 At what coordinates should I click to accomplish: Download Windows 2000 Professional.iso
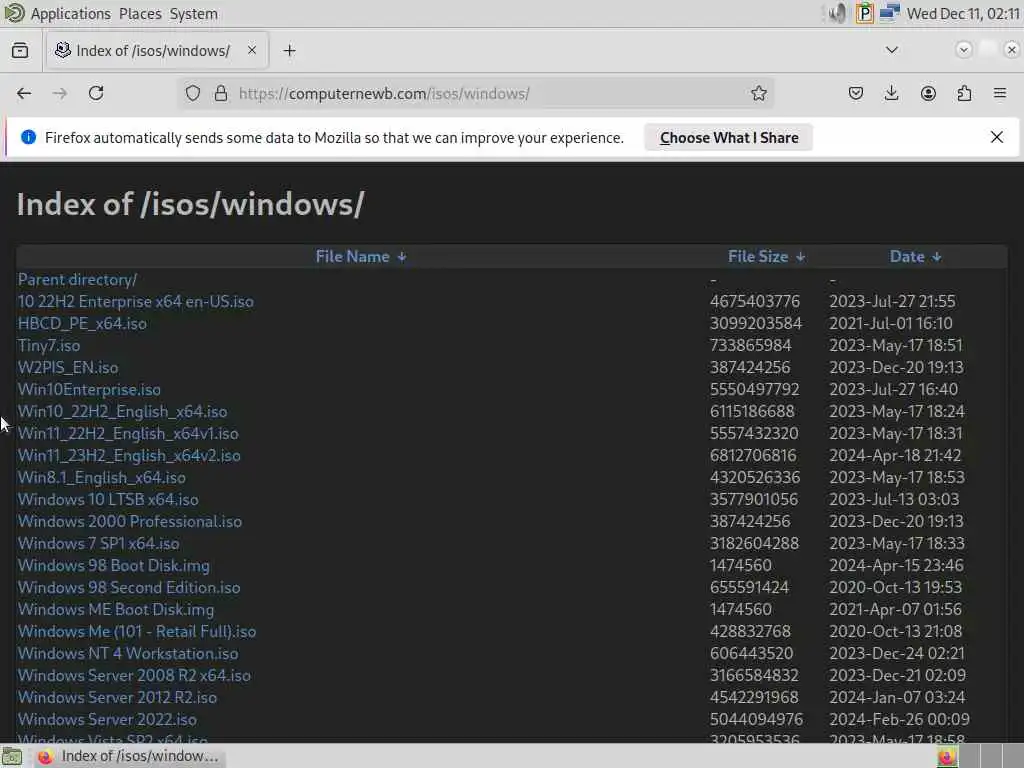(130, 522)
